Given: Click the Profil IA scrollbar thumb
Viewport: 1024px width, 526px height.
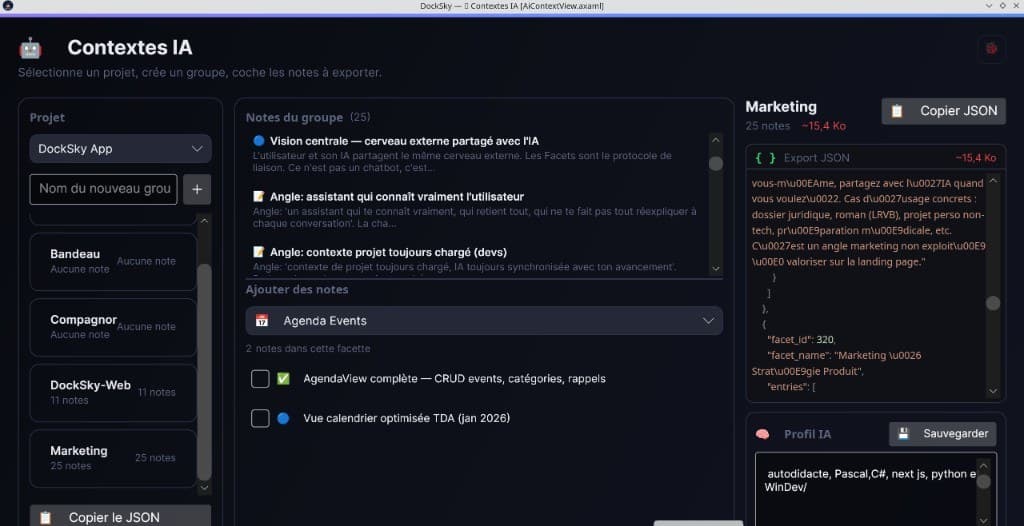Looking at the screenshot, I should tap(983, 482).
